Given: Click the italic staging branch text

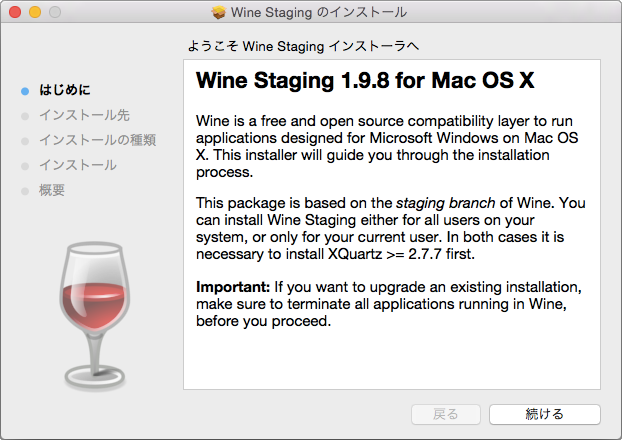Looking at the screenshot, I should (x=445, y=203).
